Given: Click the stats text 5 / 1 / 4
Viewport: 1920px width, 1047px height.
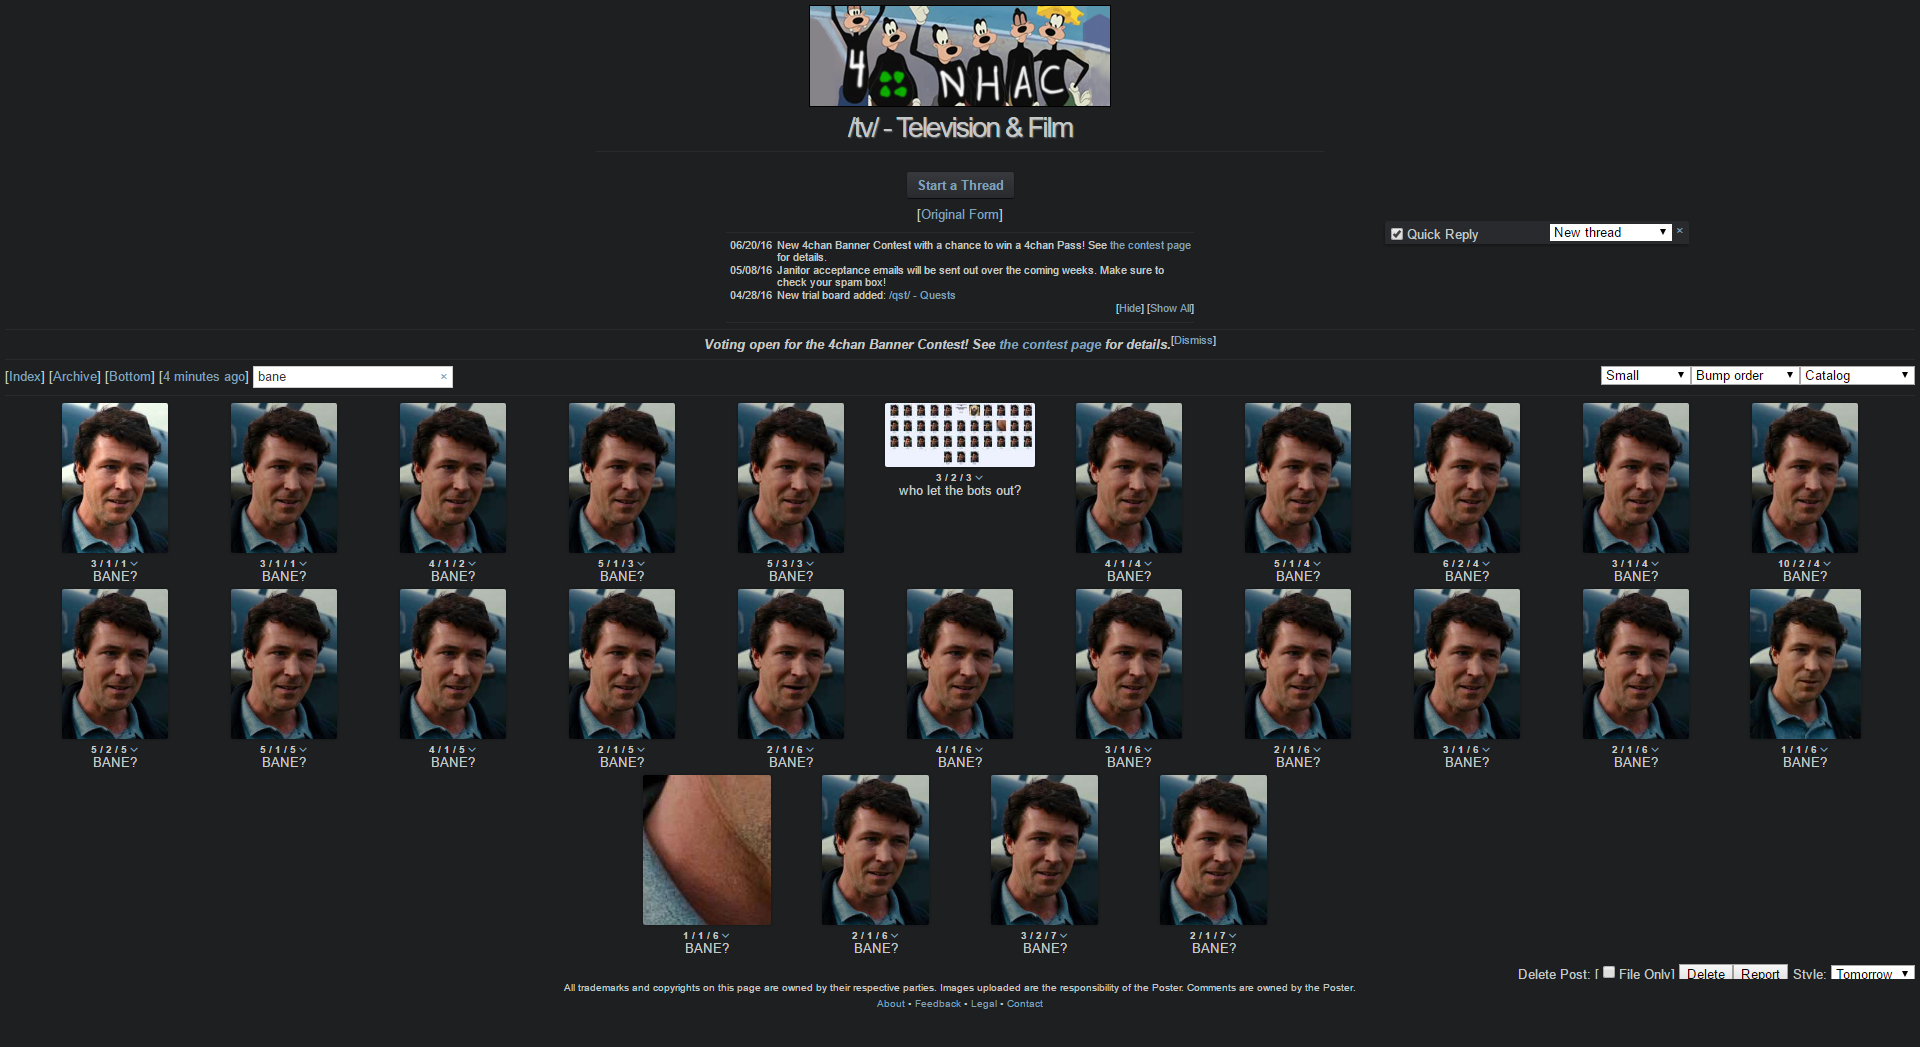Looking at the screenshot, I should click(x=1292, y=564).
